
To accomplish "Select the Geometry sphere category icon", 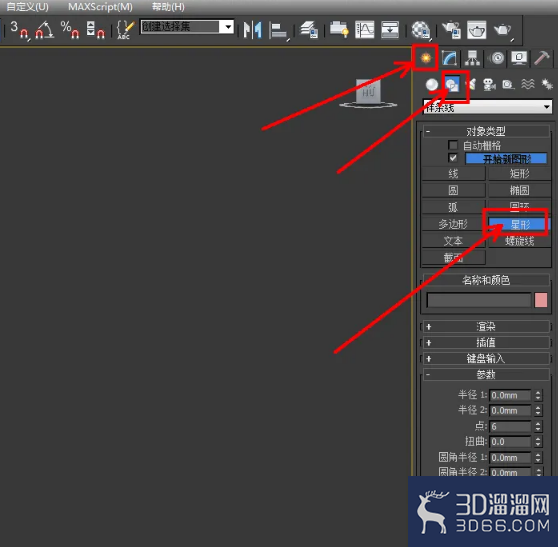I will point(432,85).
